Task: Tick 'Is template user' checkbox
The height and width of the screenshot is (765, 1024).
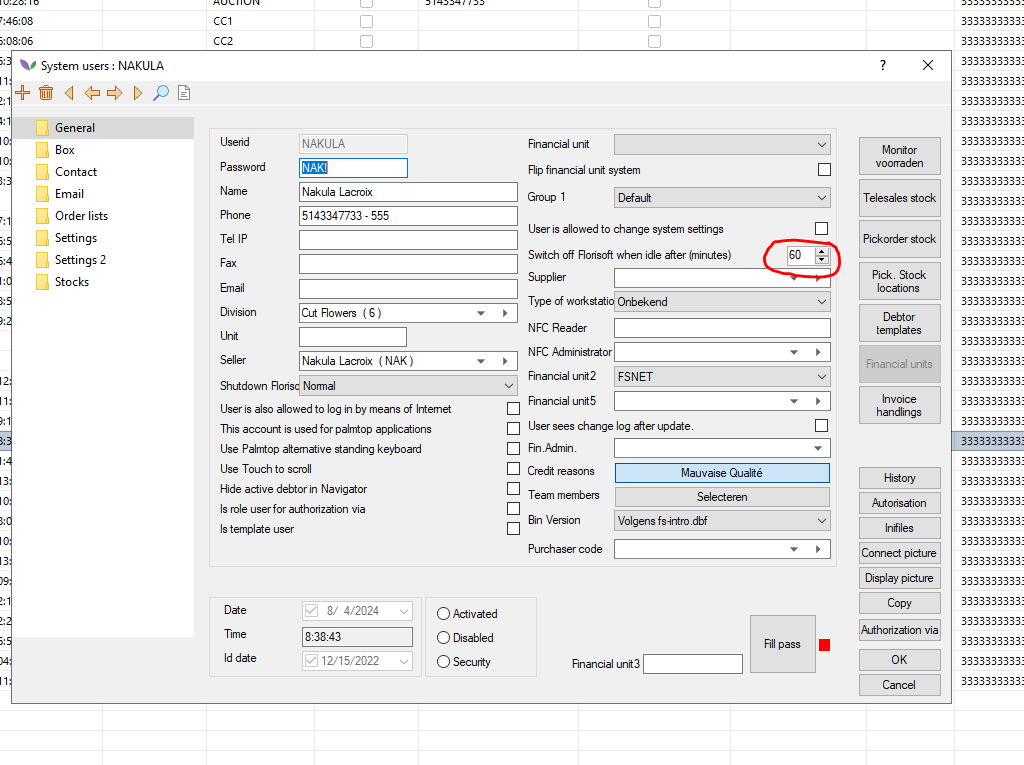Action: pyautogui.click(x=513, y=529)
